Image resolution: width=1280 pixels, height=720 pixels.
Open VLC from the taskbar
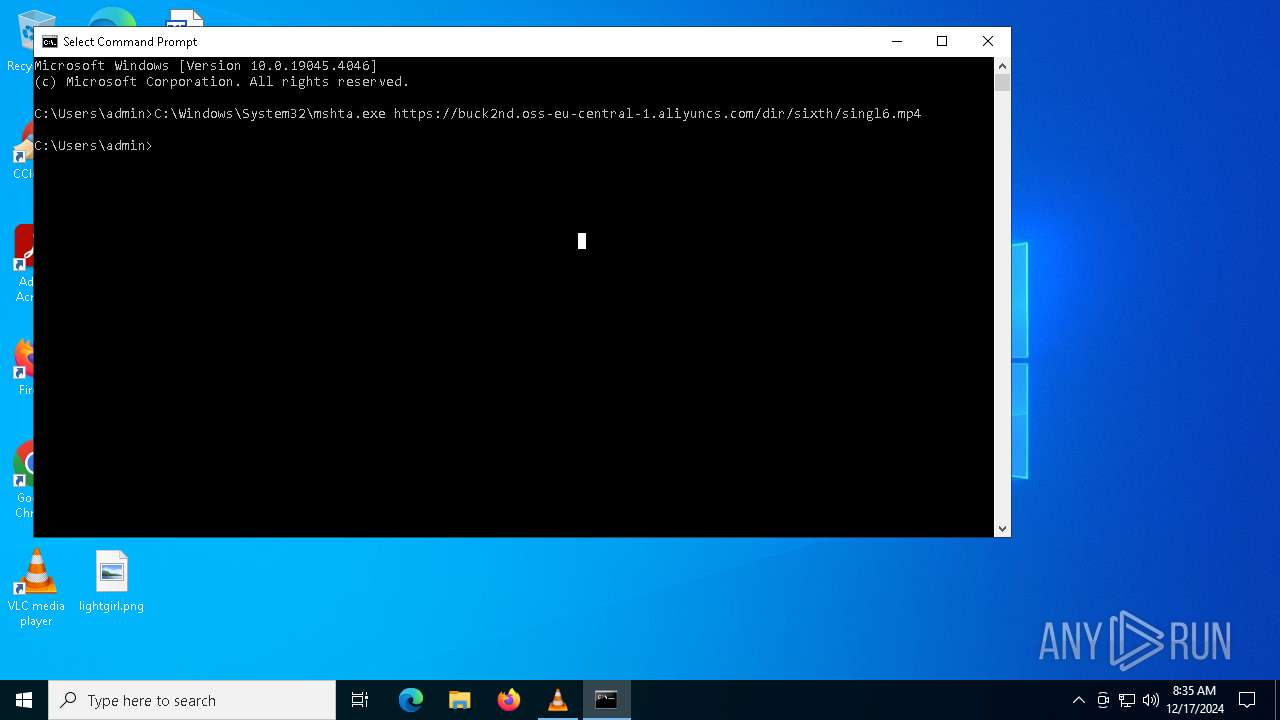558,700
